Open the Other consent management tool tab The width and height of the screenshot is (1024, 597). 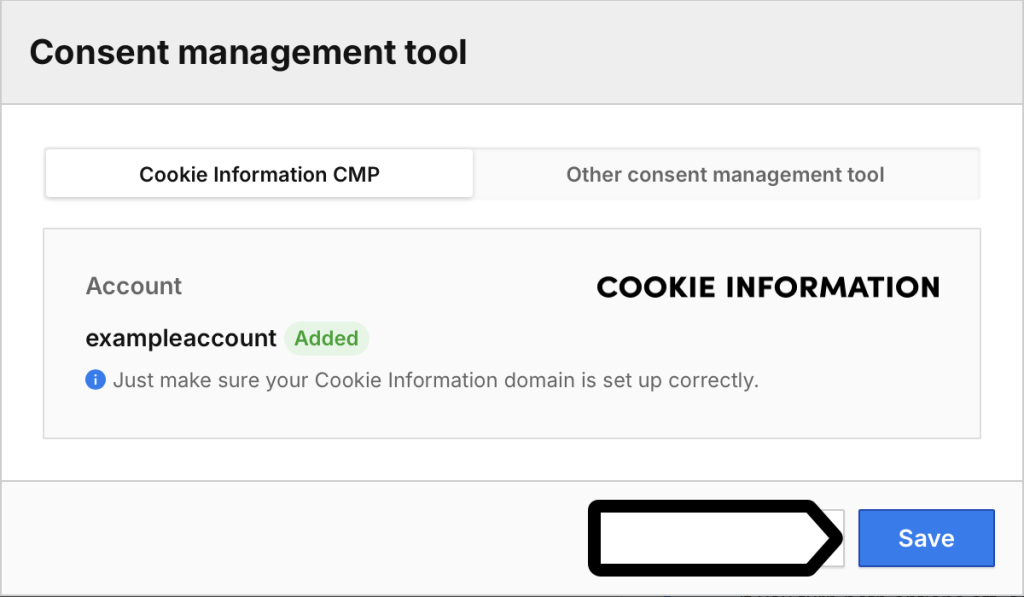[x=725, y=174]
